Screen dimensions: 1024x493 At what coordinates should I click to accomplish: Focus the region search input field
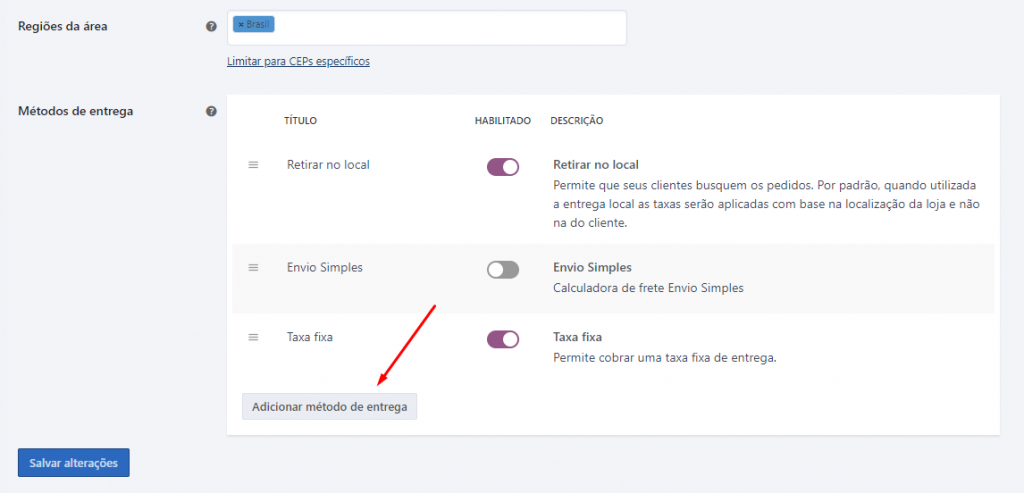449,27
